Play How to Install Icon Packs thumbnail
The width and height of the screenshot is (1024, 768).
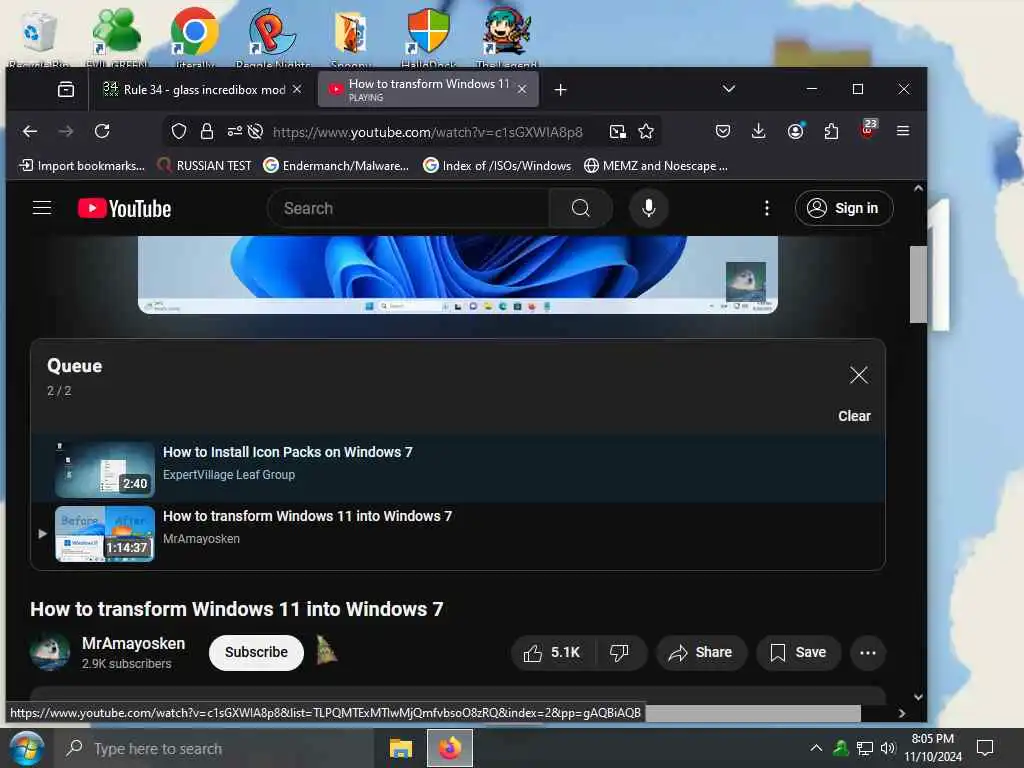tap(105, 470)
